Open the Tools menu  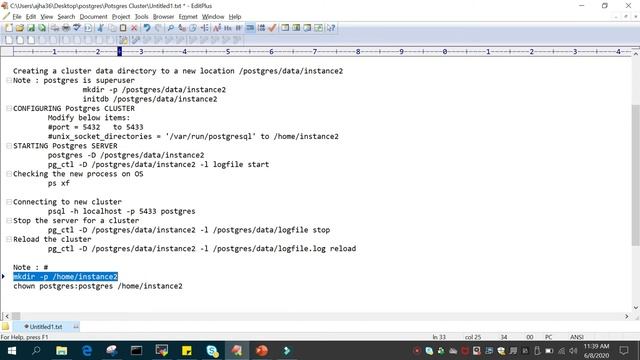point(141,17)
